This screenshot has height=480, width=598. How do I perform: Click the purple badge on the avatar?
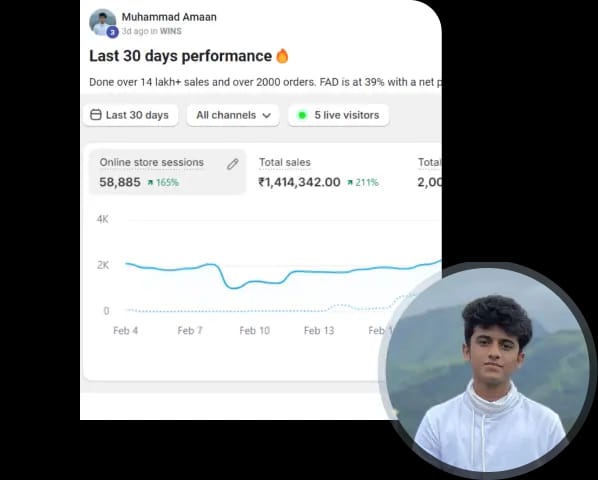click(x=112, y=32)
